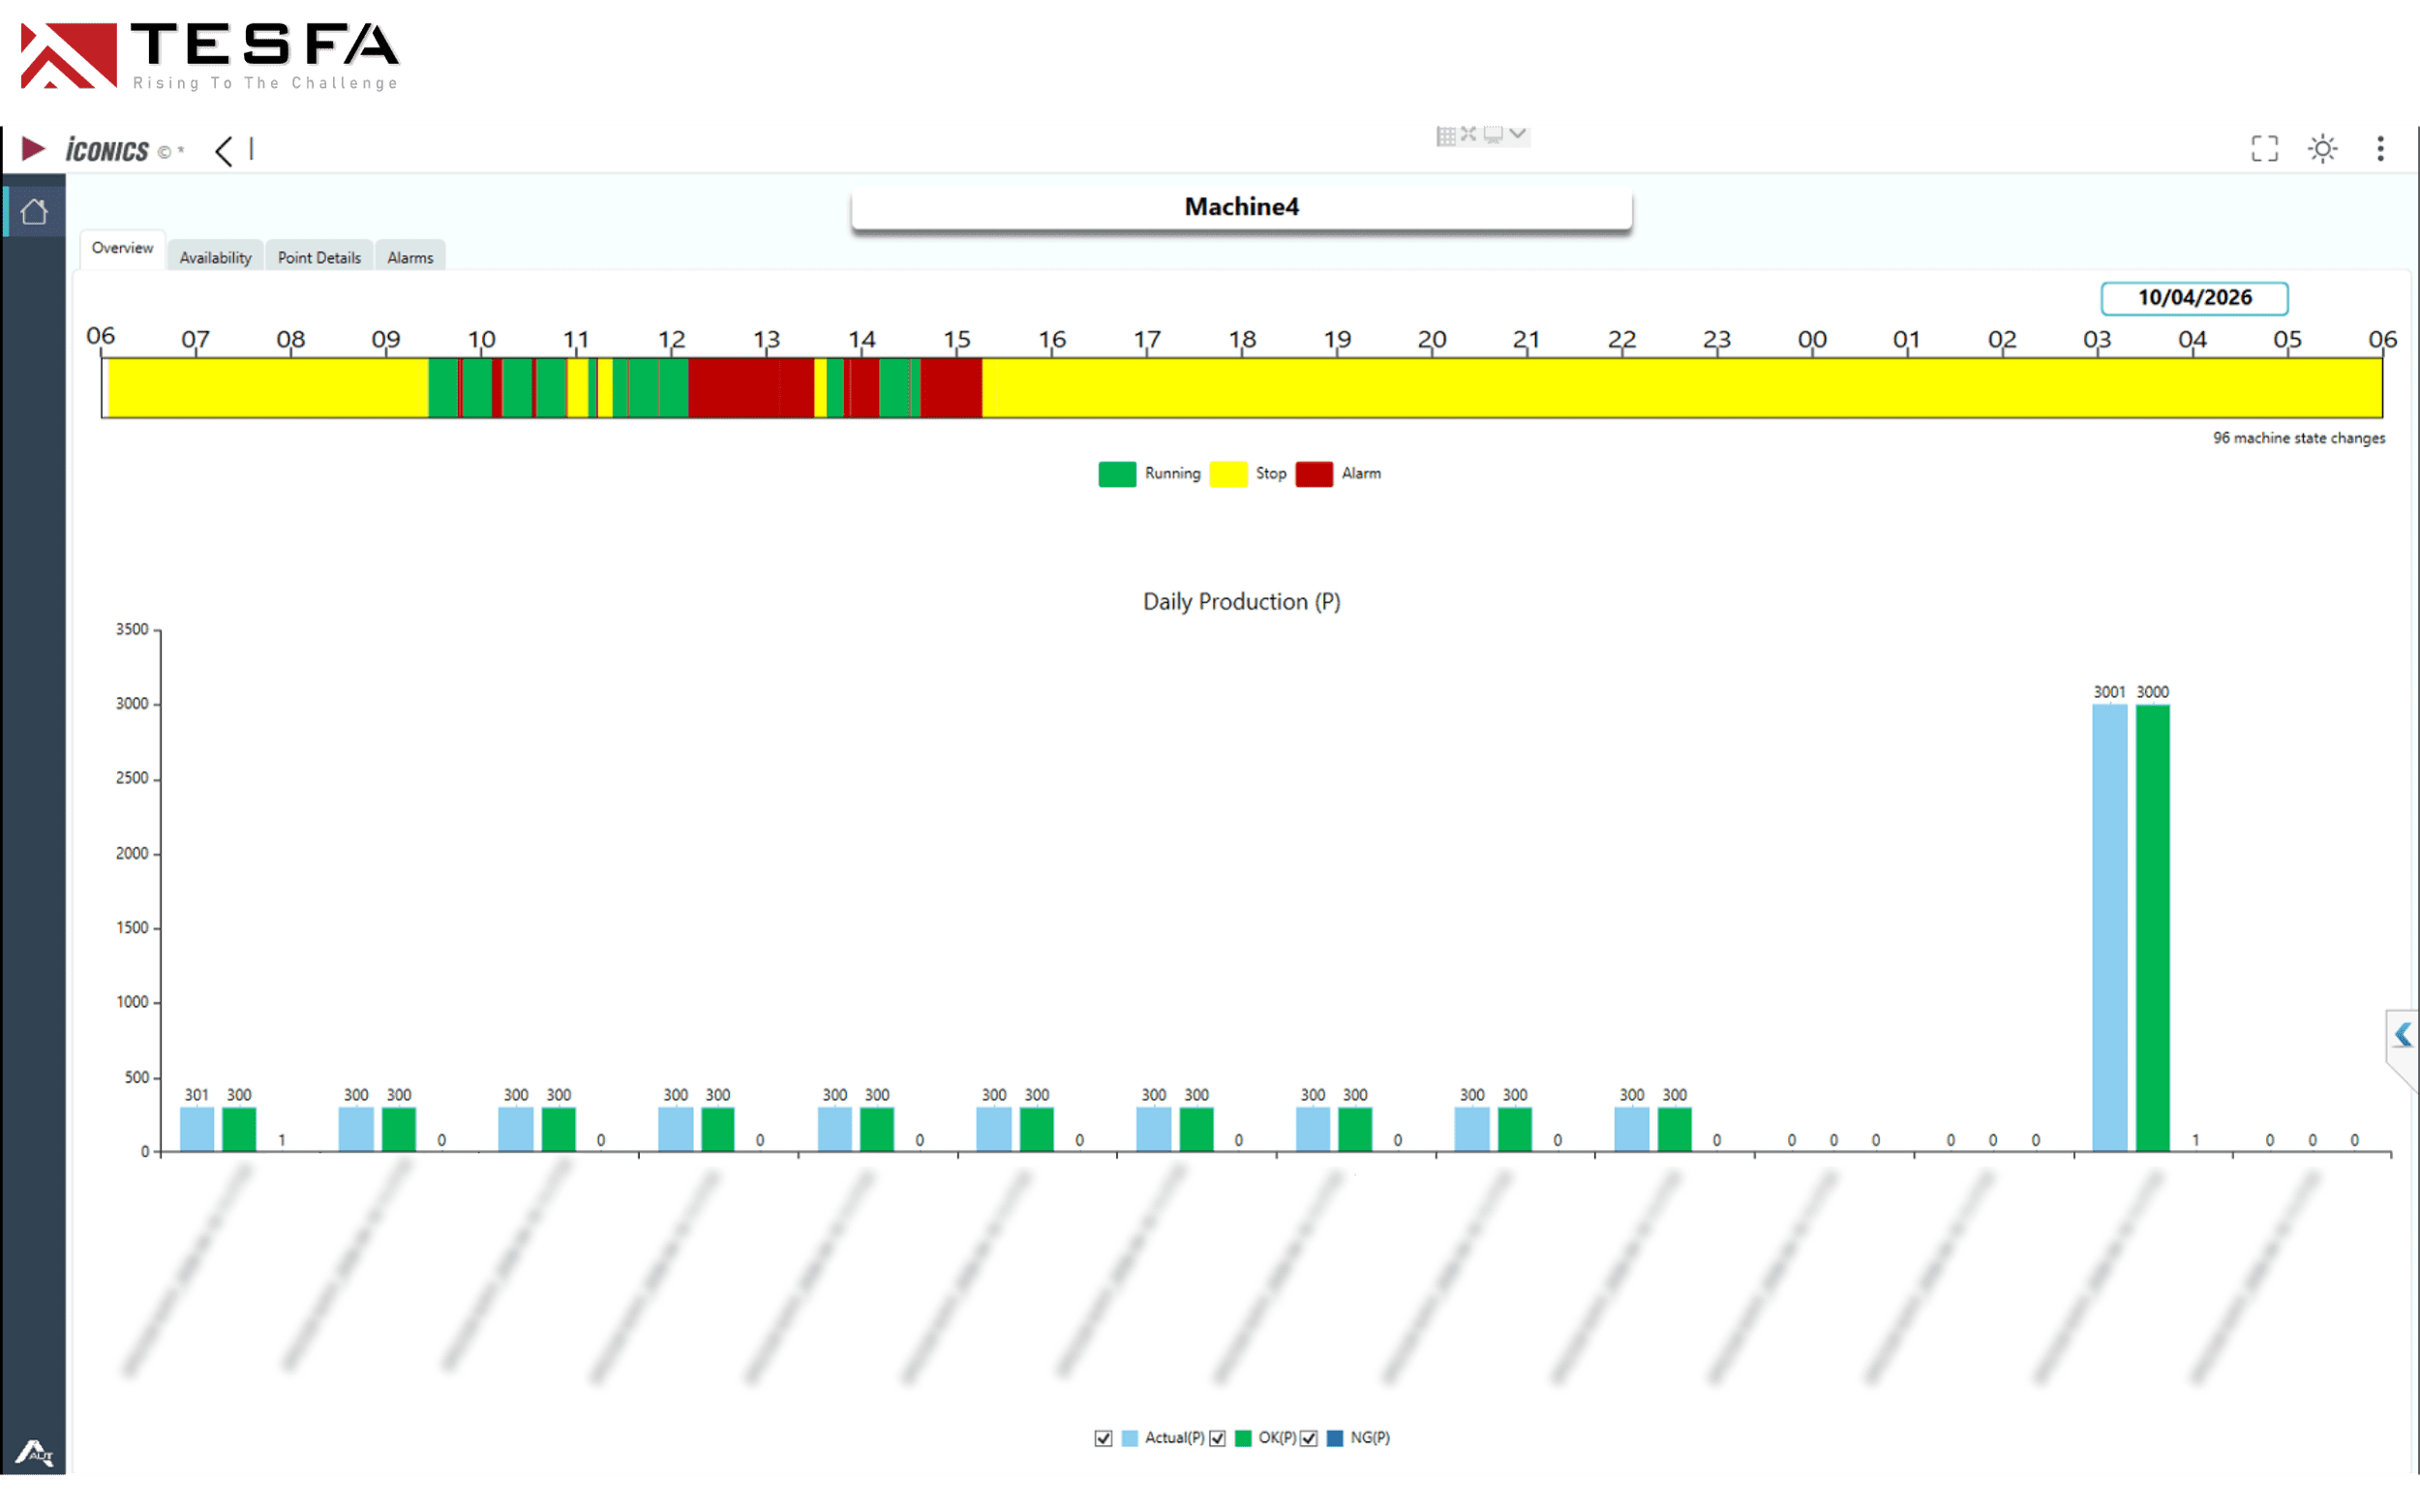Uncheck the NG(P) series checkbox
Screen dimensions: 2420x1512
coord(1309,1438)
